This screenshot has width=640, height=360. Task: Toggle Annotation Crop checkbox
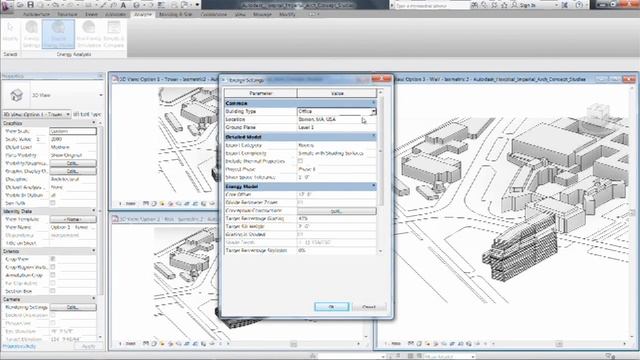53,275
